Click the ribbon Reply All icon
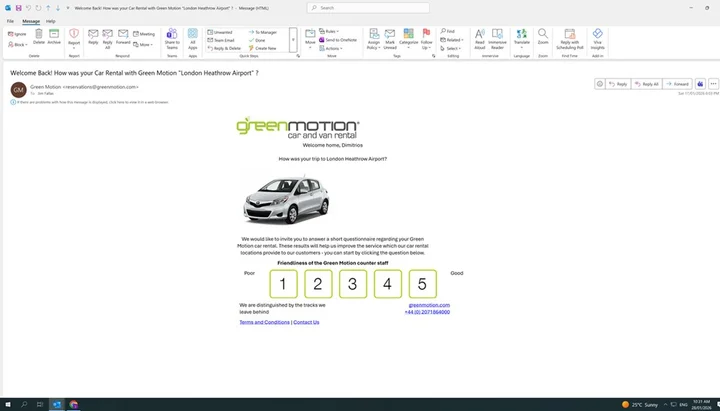Viewport: 720px width, 411px height. (107, 39)
